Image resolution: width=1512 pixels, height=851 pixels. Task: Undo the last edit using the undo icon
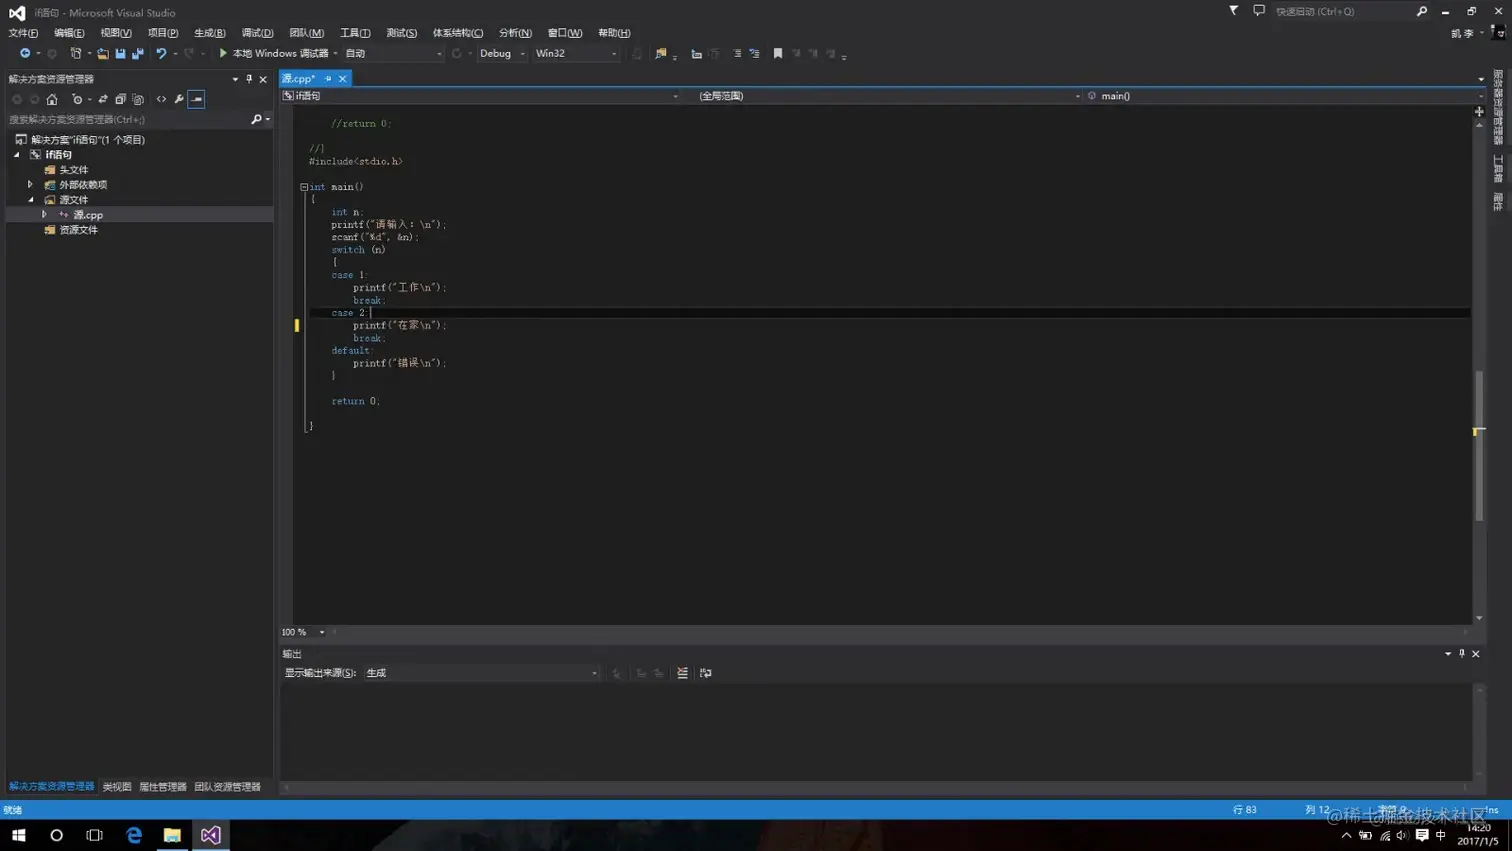(161, 54)
